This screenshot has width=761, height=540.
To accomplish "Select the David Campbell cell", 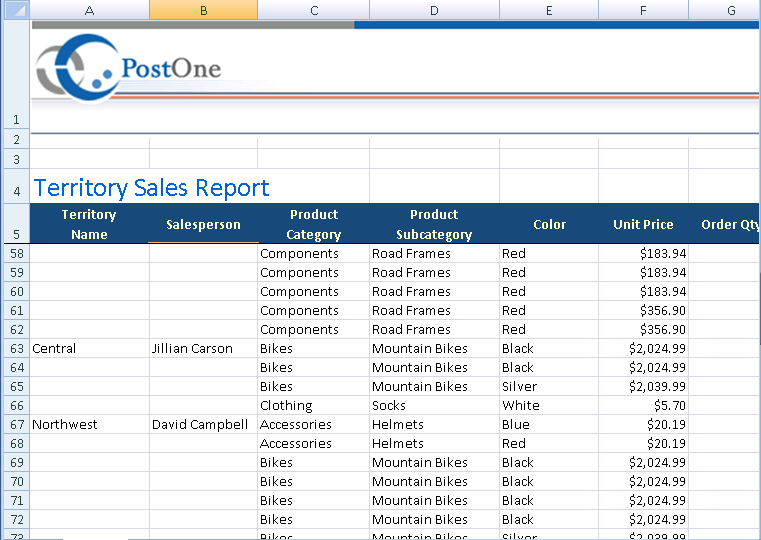I will pyautogui.click(x=203, y=425).
